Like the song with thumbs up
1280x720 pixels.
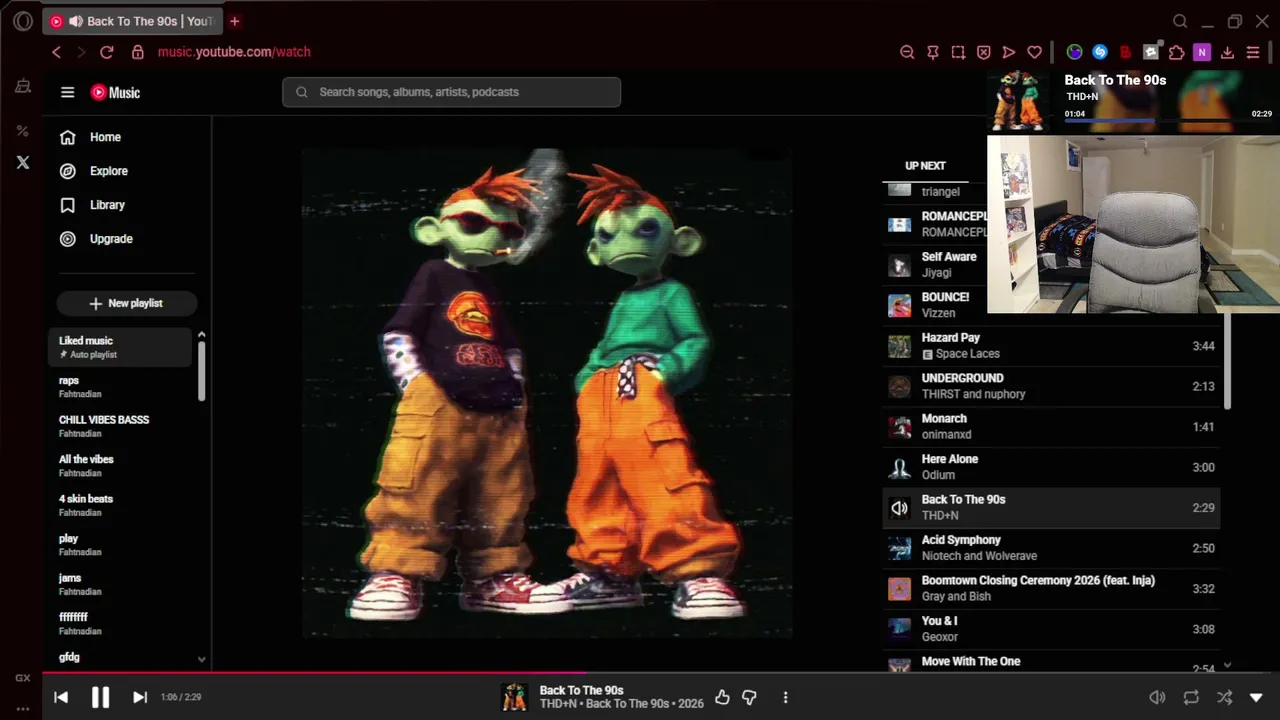click(x=722, y=697)
